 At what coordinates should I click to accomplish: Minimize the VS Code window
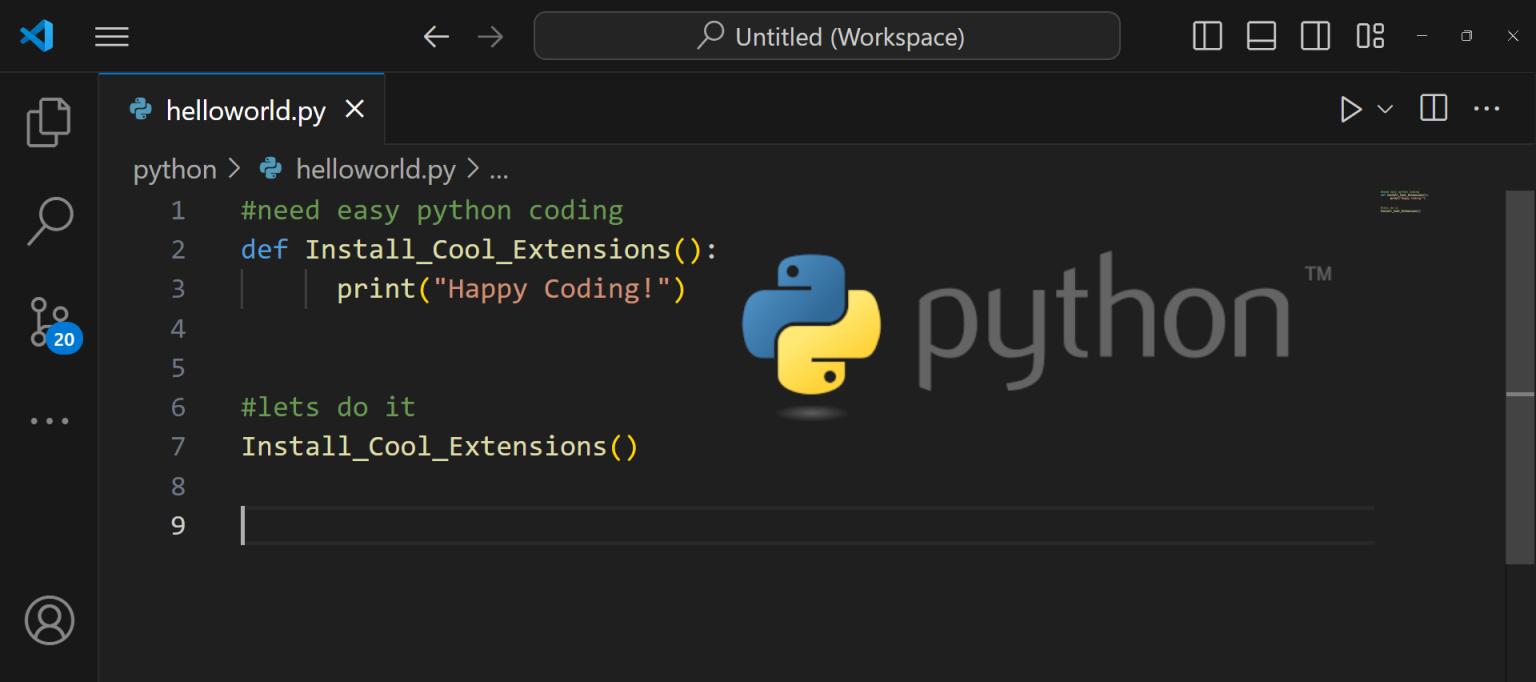coord(1422,36)
